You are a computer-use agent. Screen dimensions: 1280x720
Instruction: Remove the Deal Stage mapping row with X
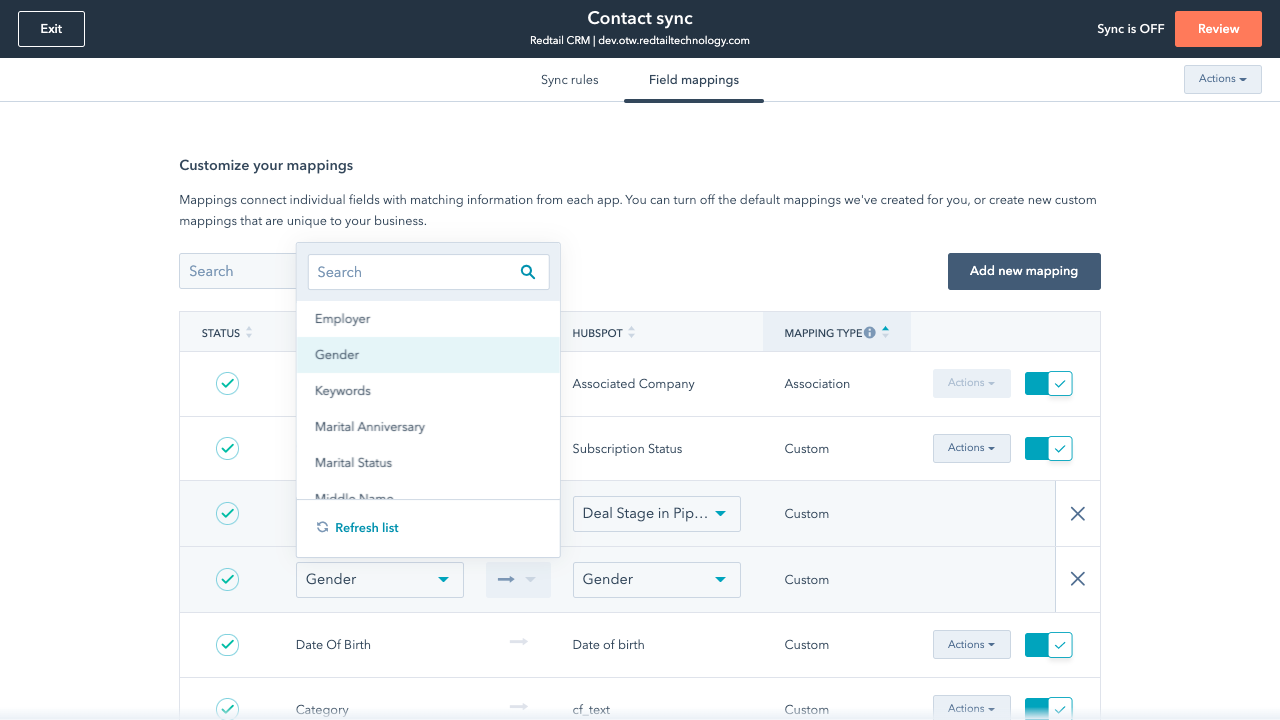tap(1077, 514)
